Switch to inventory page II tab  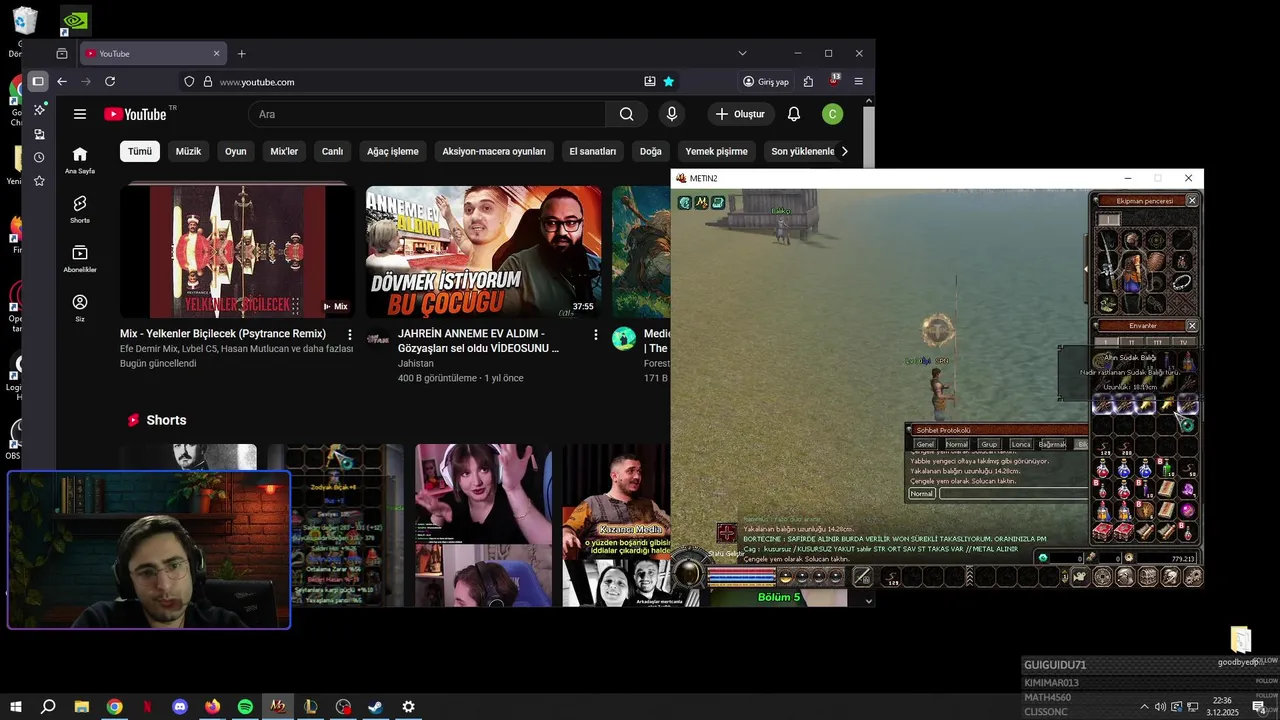1133,343
